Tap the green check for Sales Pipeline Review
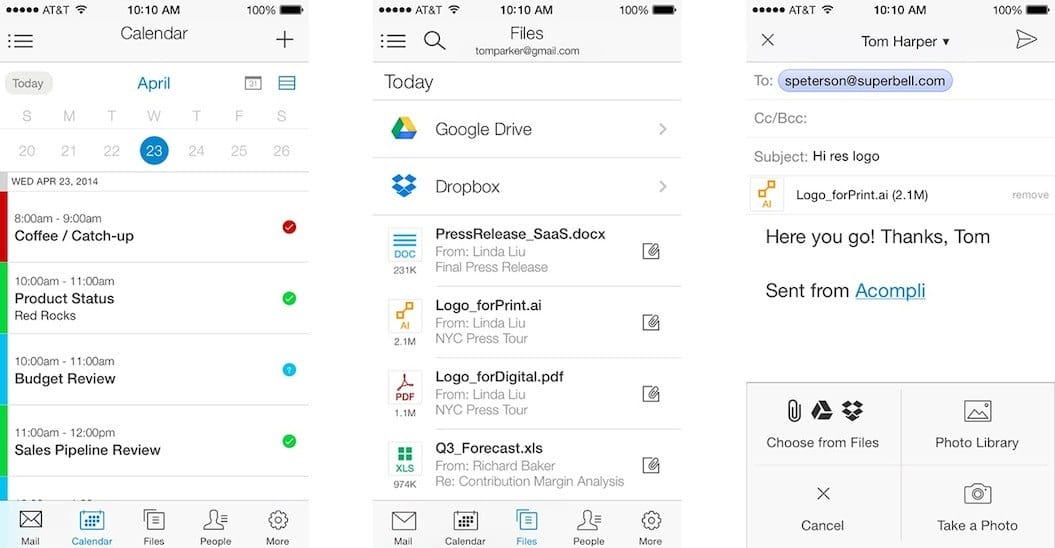 pyautogui.click(x=289, y=441)
